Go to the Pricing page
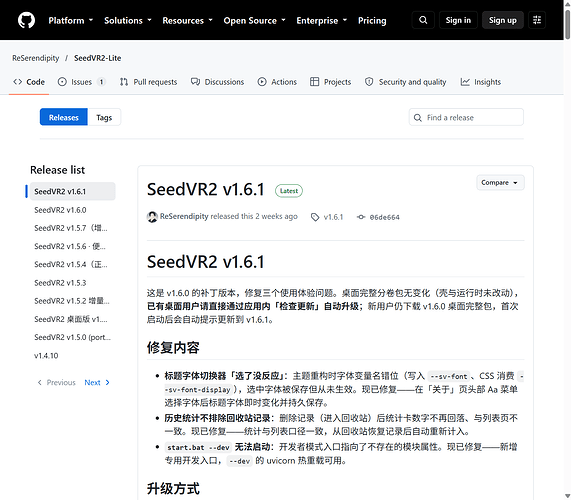Image resolution: width=571 pixels, height=500 pixels. tap(372, 20)
